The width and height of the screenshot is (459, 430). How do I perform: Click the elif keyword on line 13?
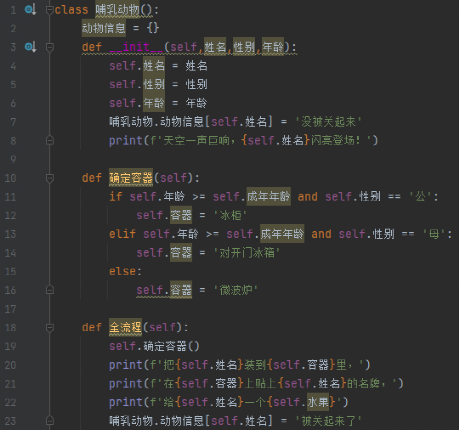(123, 234)
